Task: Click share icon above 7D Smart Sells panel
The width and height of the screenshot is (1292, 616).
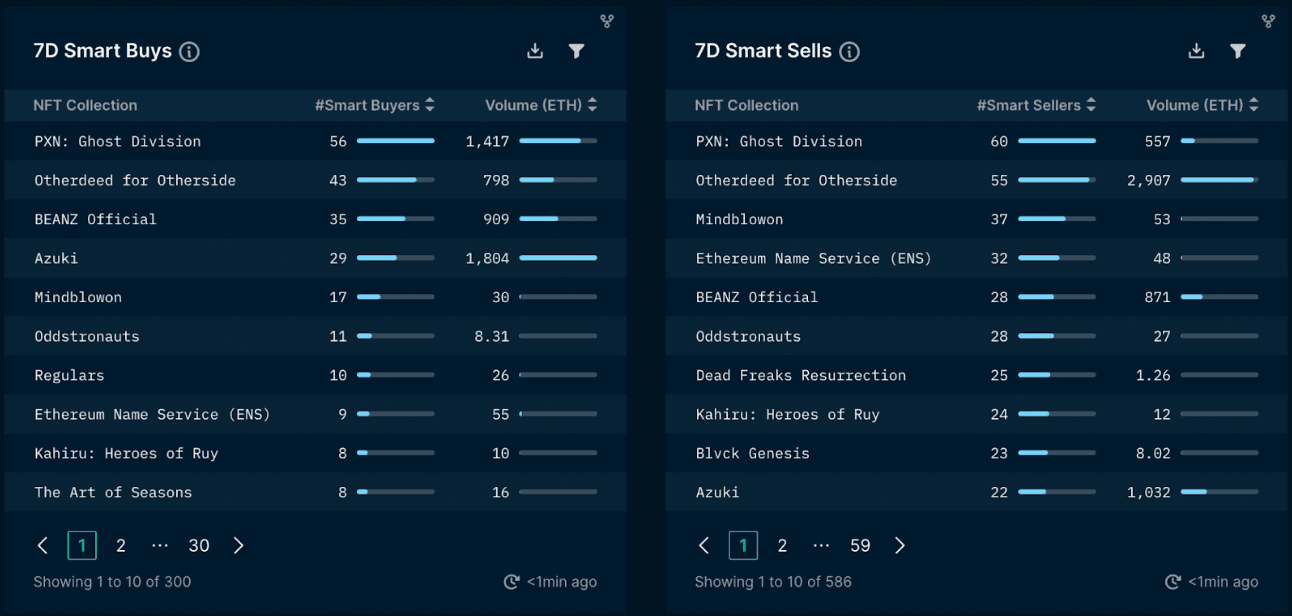Action: tap(1268, 21)
